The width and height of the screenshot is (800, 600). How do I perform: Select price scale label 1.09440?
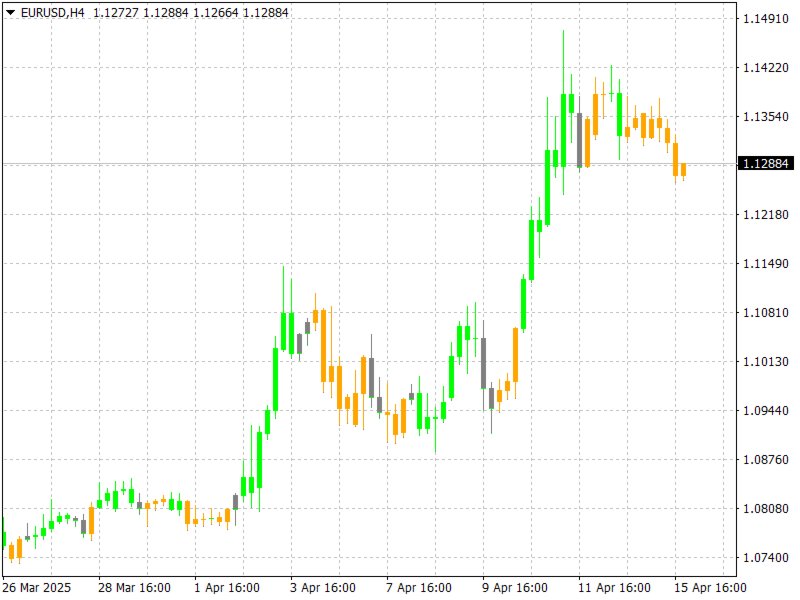pos(766,411)
